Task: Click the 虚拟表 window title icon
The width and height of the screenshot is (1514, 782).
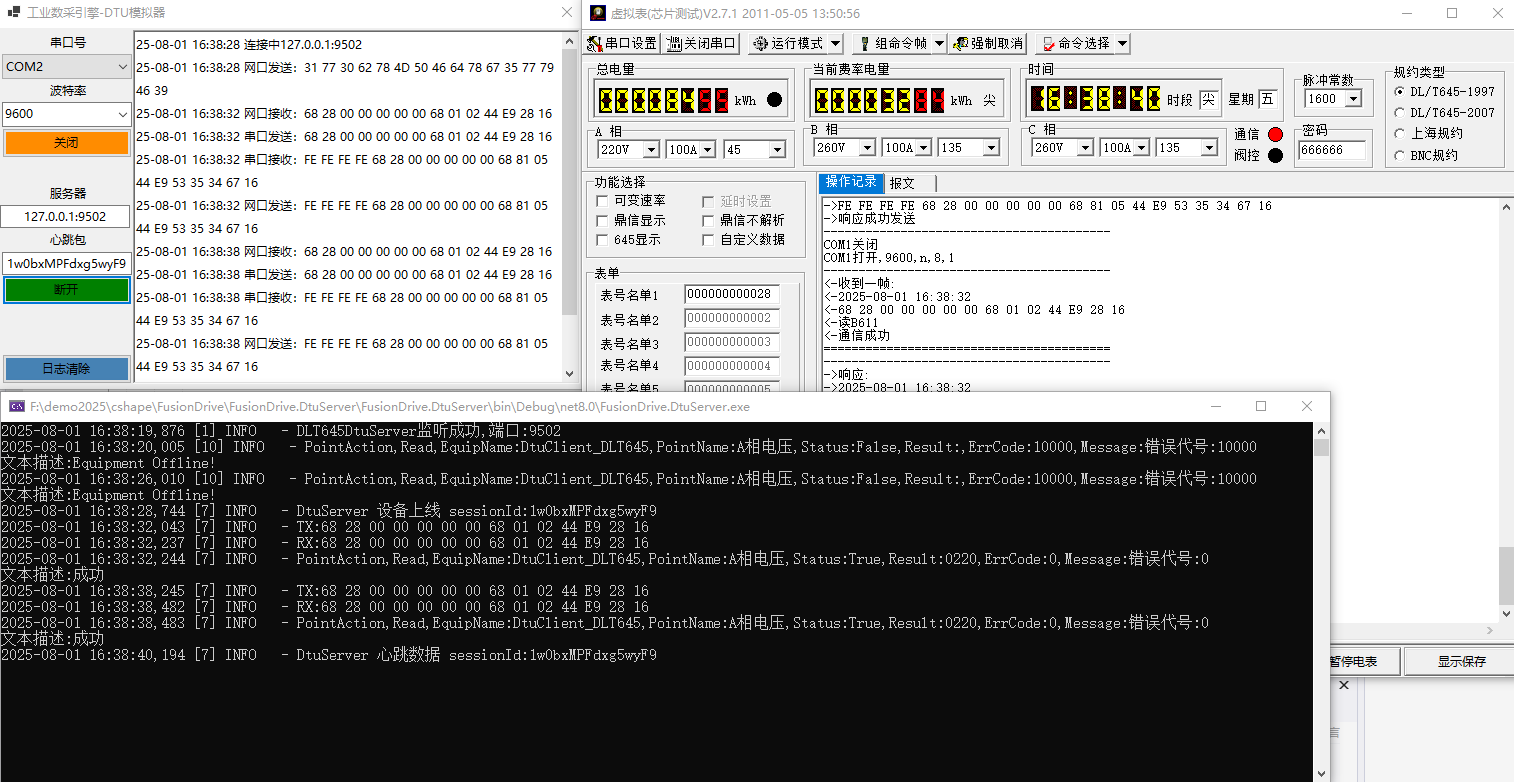Action: pyautogui.click(x=597, y=13)
